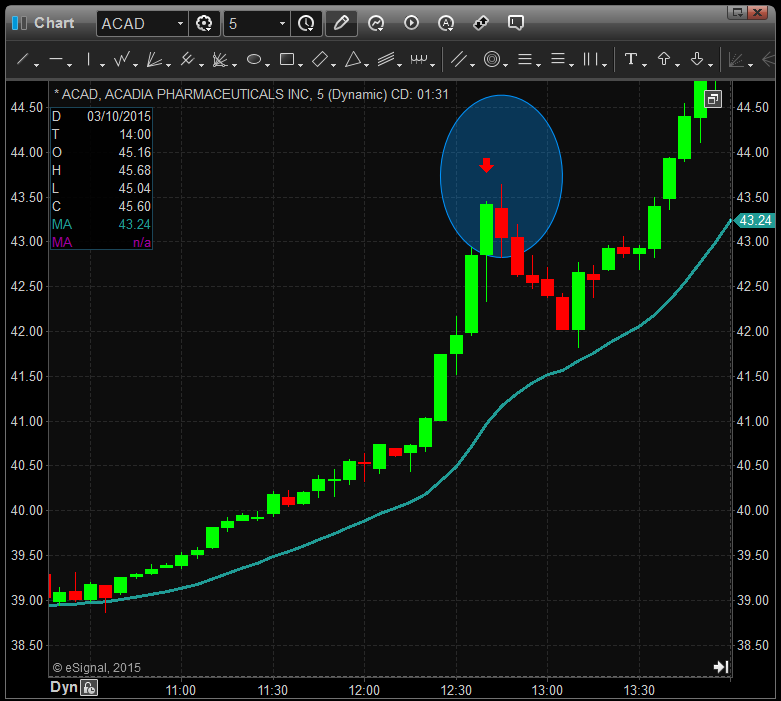
Task: Click the Chart window icon beside title
Action: 19,23
